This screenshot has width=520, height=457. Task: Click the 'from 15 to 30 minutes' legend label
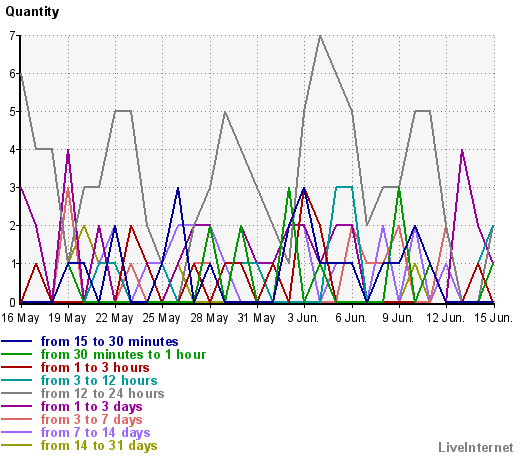click(x=109, y=342)
